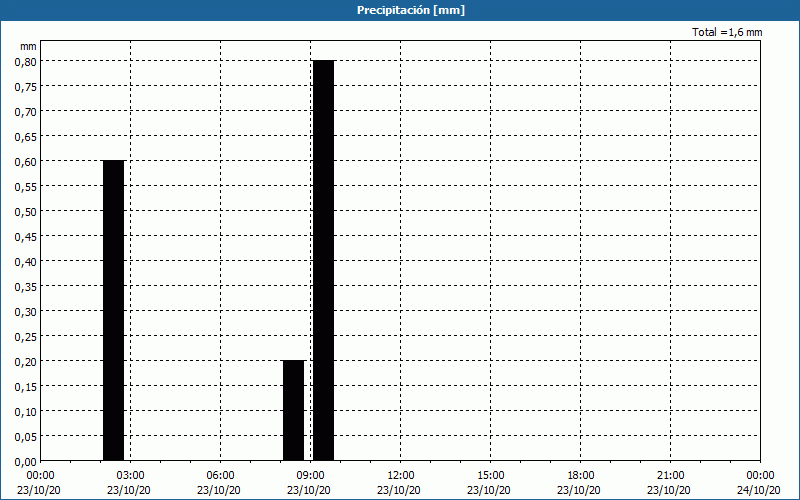The height and width of the screenshot is (500, 800).
Task: Click the 00:00 time label for 24/10/20
Action: pos(760,476)
